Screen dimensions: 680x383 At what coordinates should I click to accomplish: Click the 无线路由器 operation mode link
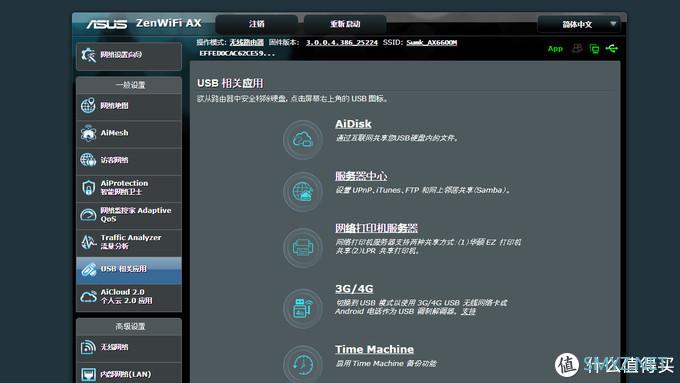(x=247, y=43)
